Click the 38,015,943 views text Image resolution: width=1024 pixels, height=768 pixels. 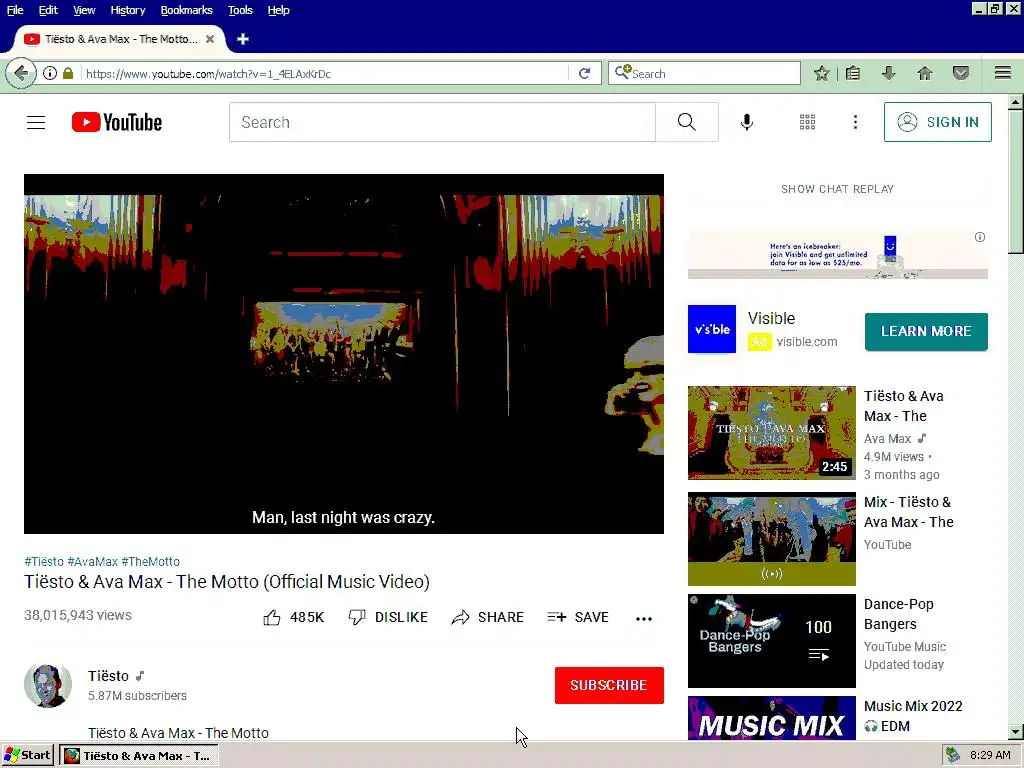(78, 615)
